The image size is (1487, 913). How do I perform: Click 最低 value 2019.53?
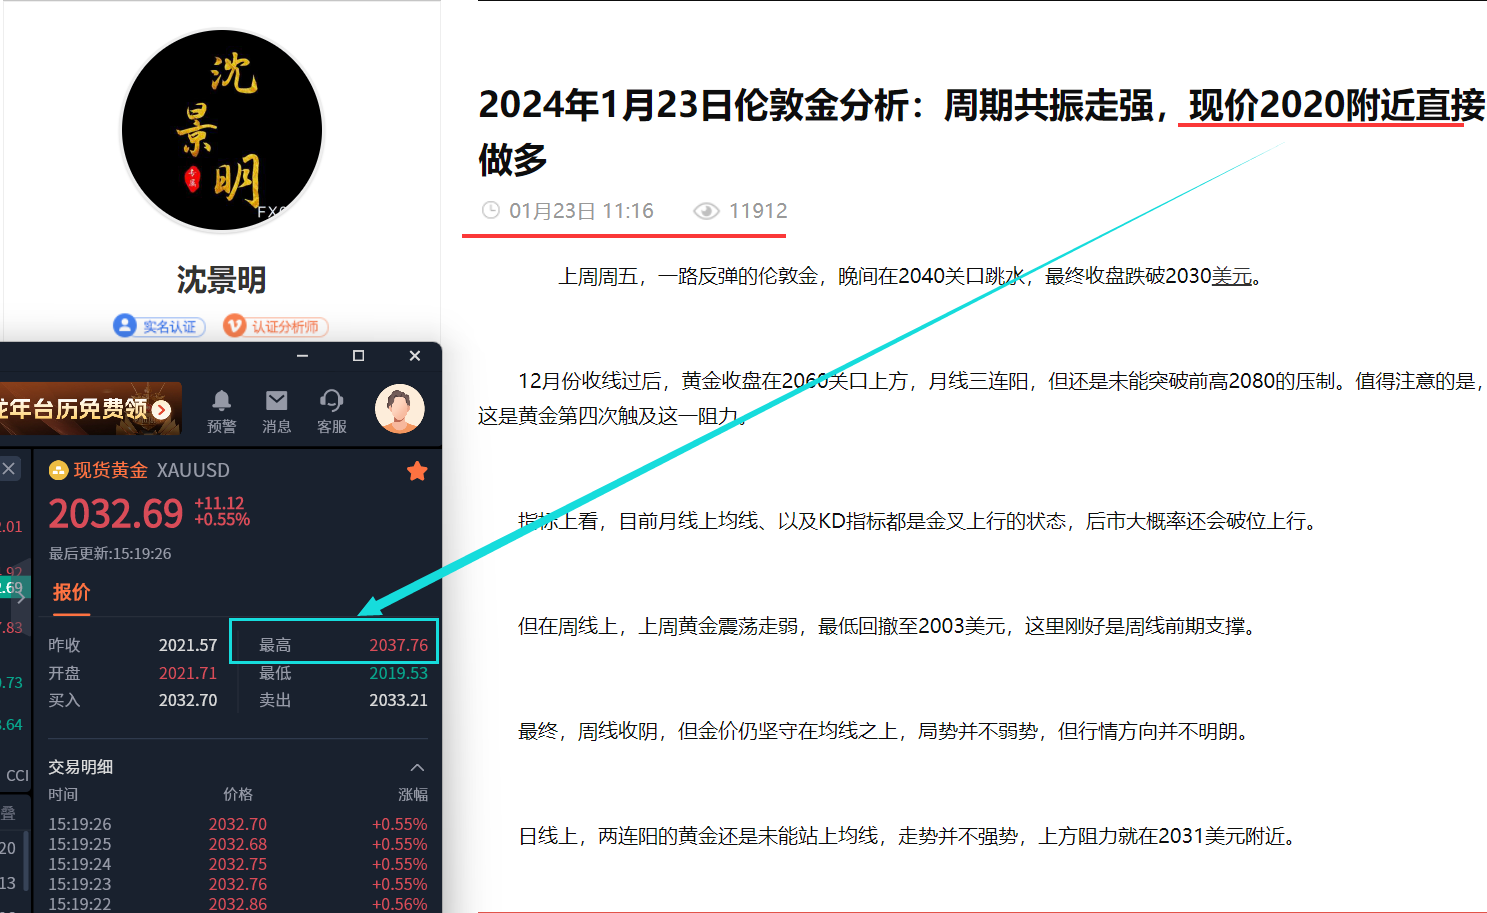398,674
